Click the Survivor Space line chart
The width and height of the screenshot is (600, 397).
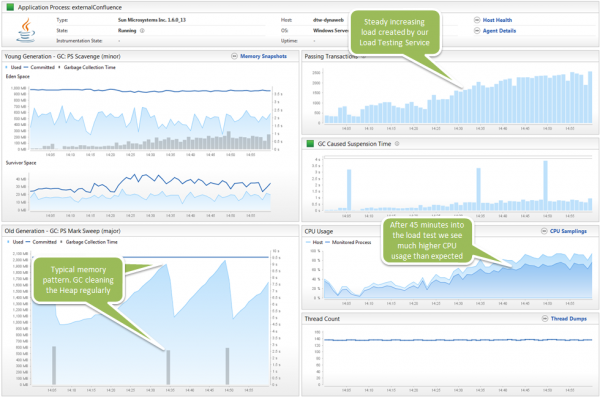pos(150,191)
